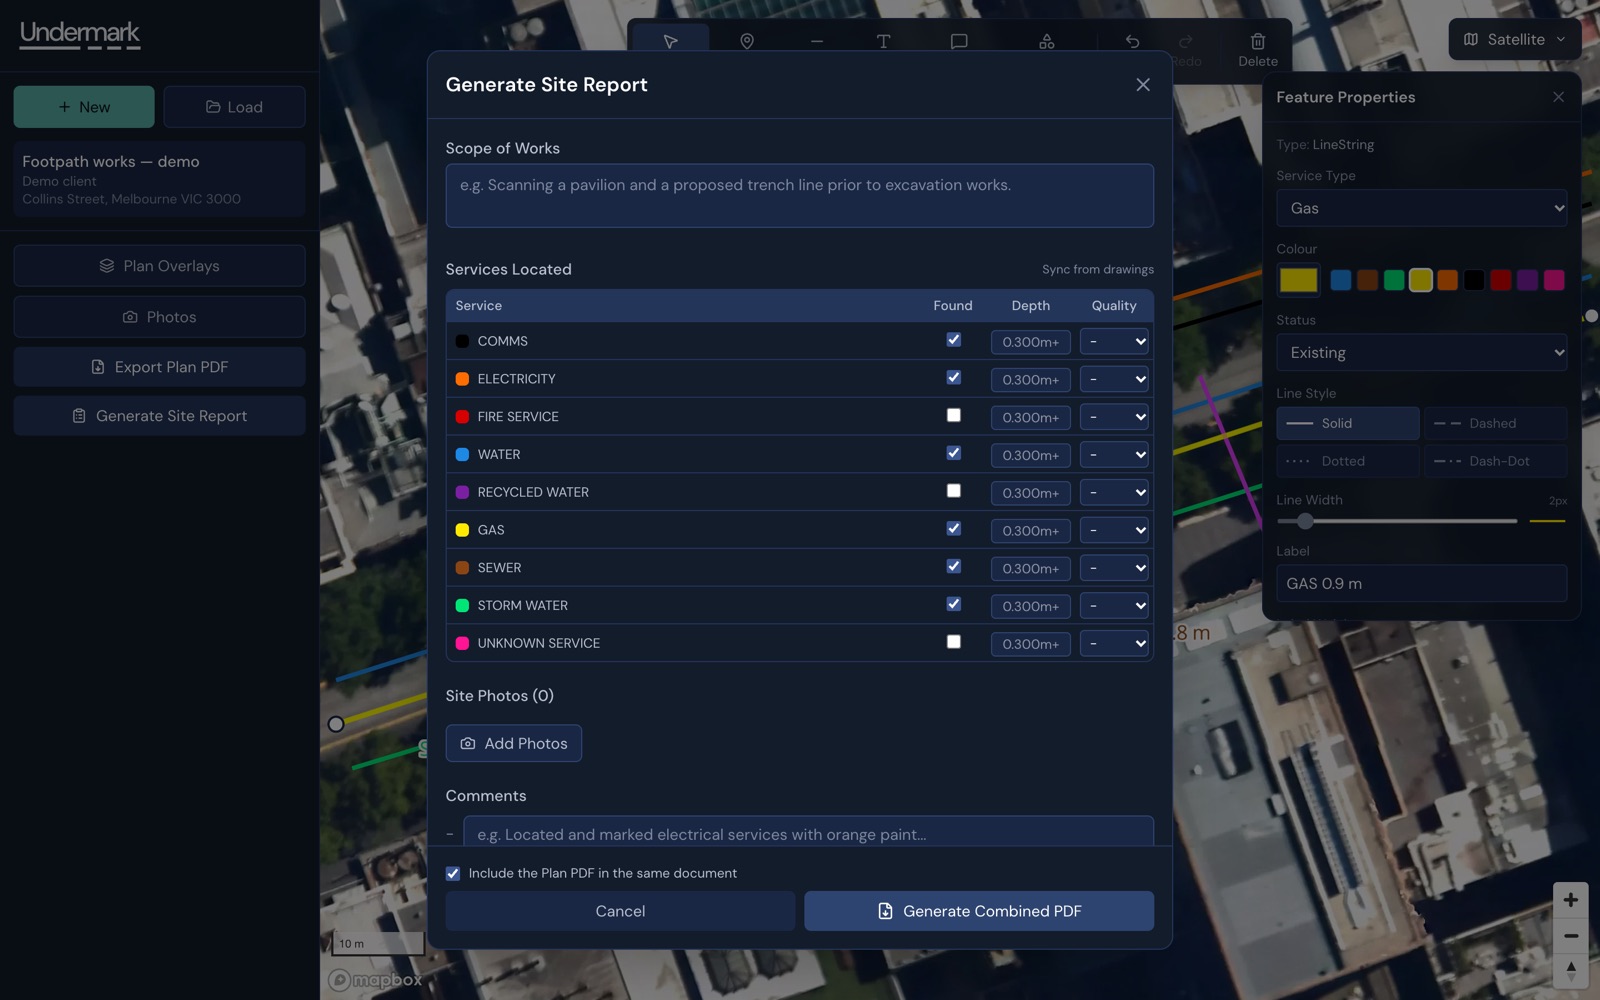
Task: Pick the black colour swatch
Action: tap(1474, 280)
